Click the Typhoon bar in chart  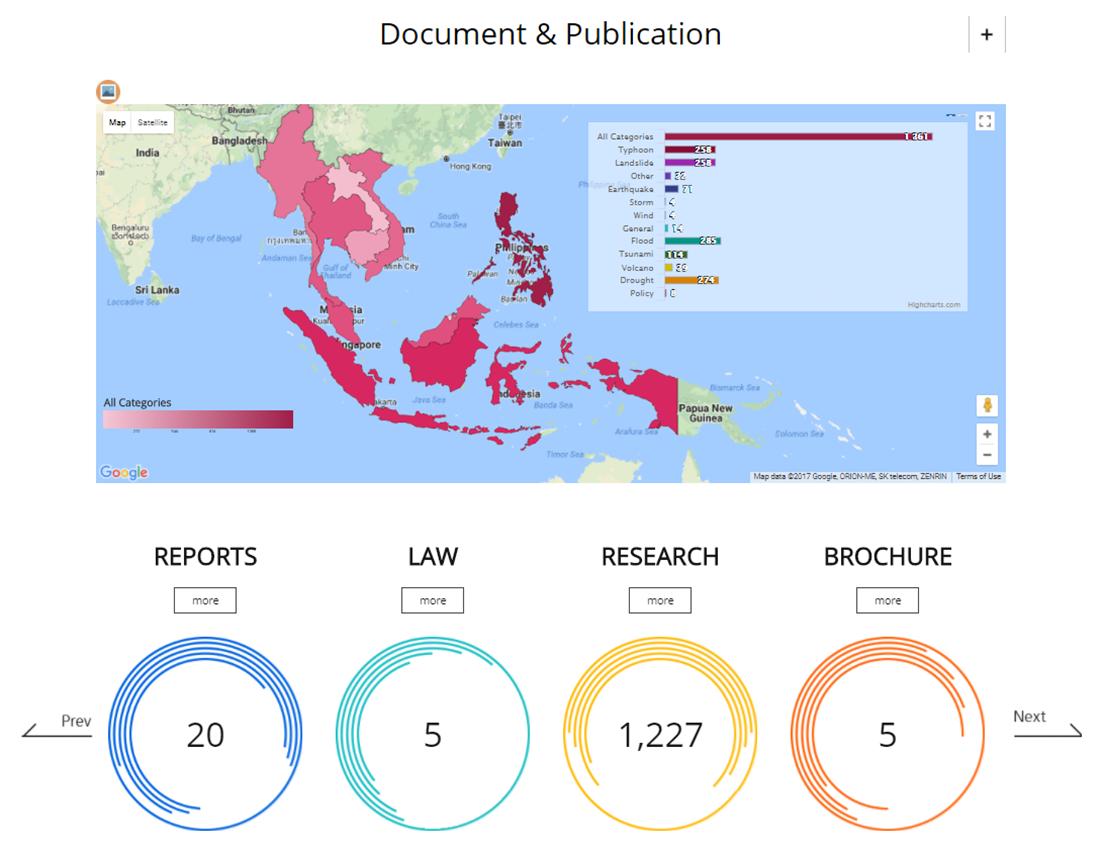point(690,150)
